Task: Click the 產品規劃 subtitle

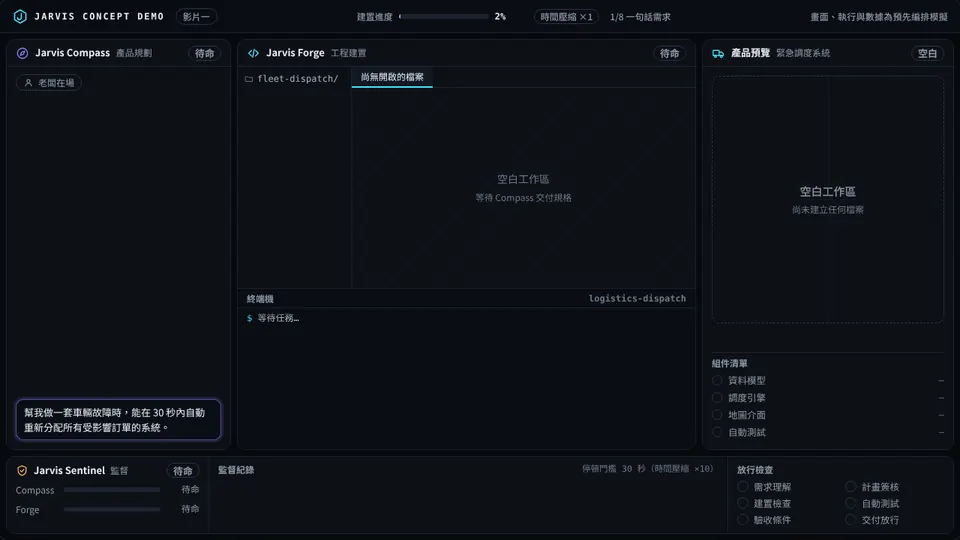Action: tap(134, 53)
